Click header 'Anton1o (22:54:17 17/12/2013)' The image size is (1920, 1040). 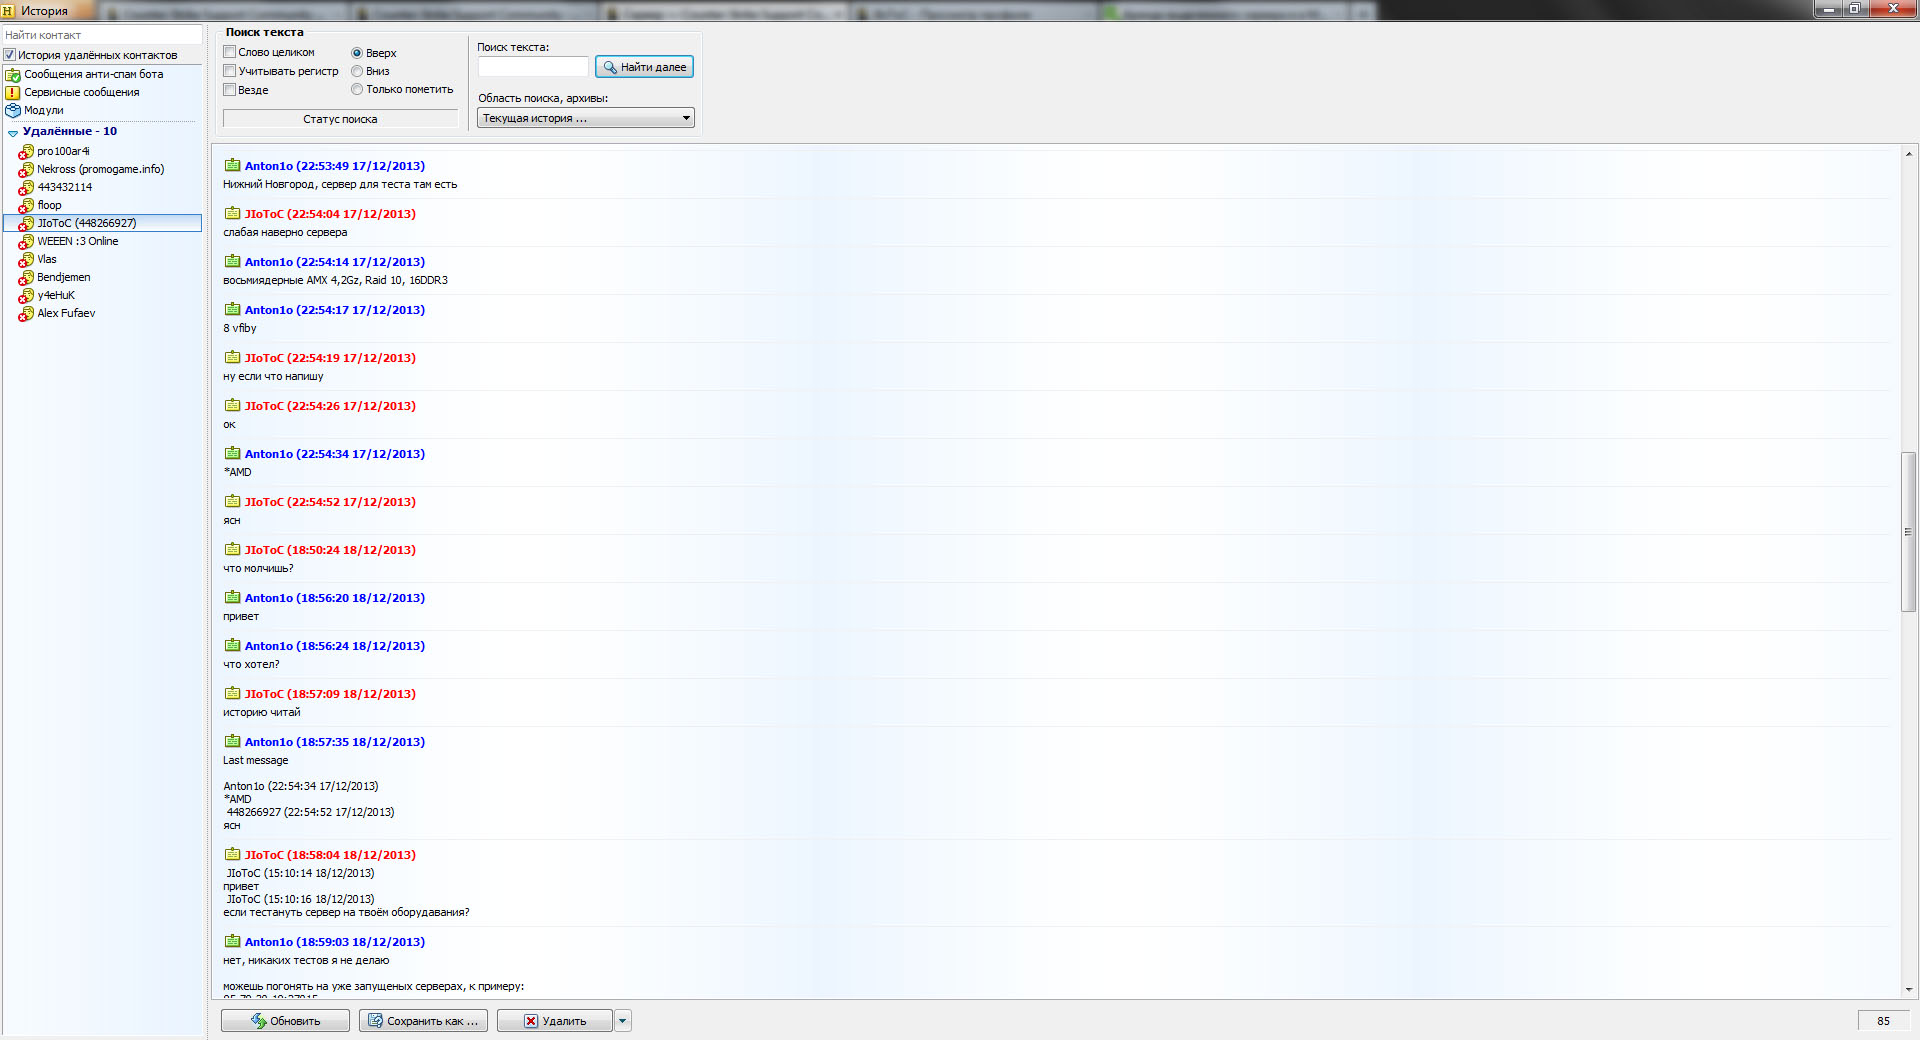tap(335, 310)
